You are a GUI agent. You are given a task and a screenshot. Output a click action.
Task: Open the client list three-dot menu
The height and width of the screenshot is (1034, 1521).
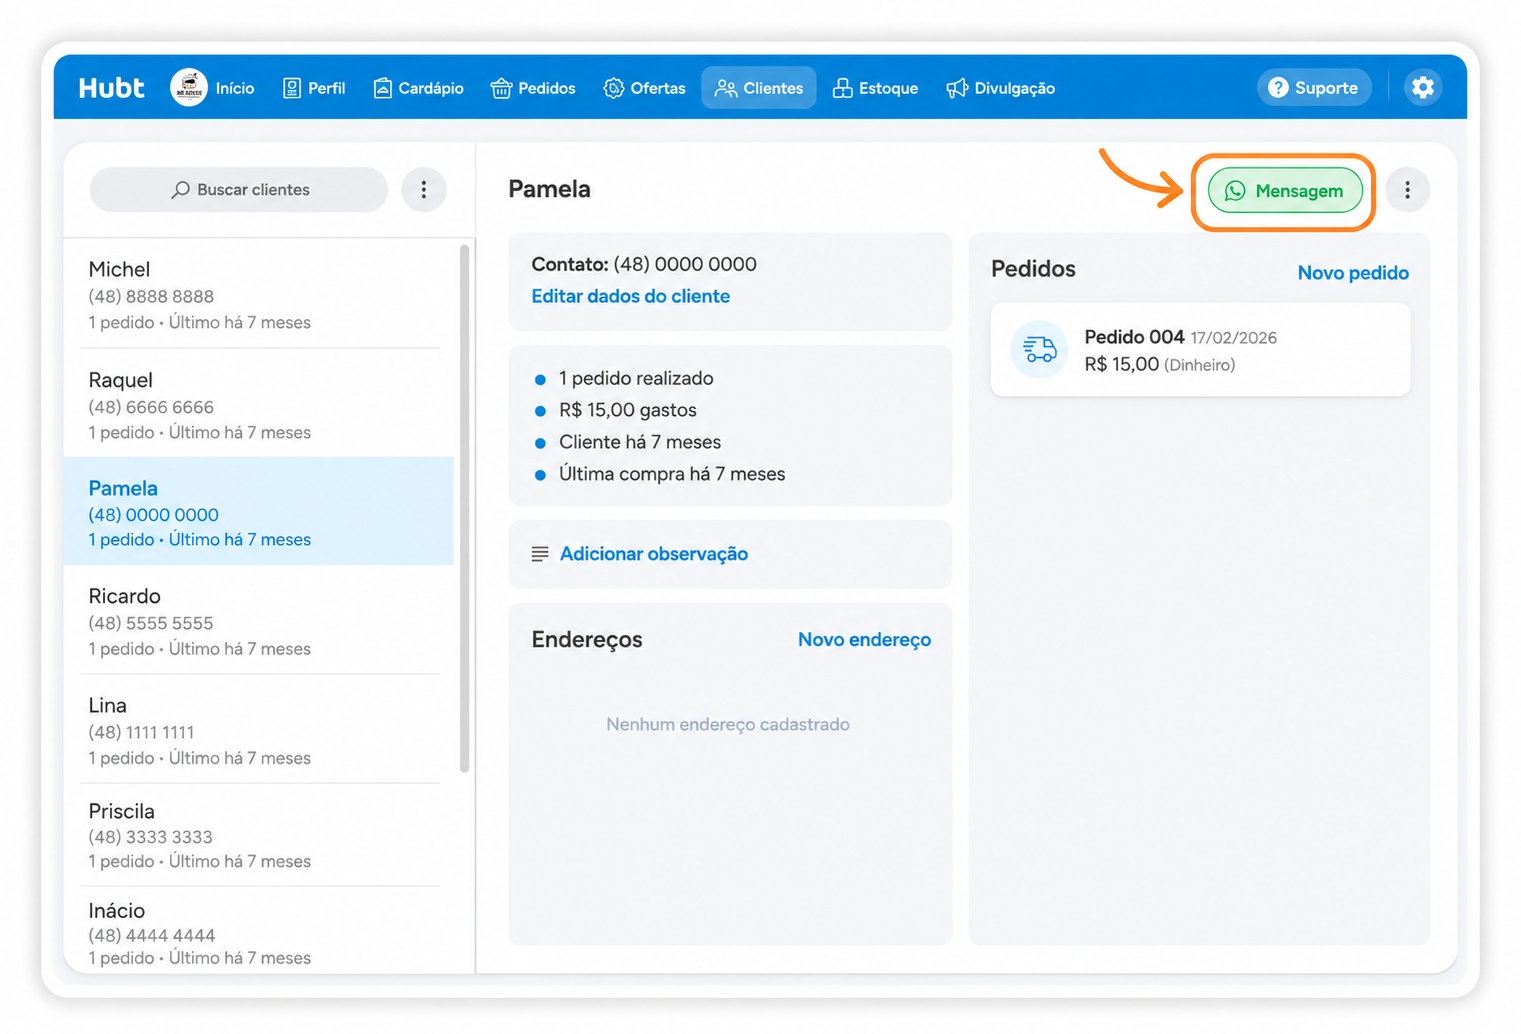[424, 189]
